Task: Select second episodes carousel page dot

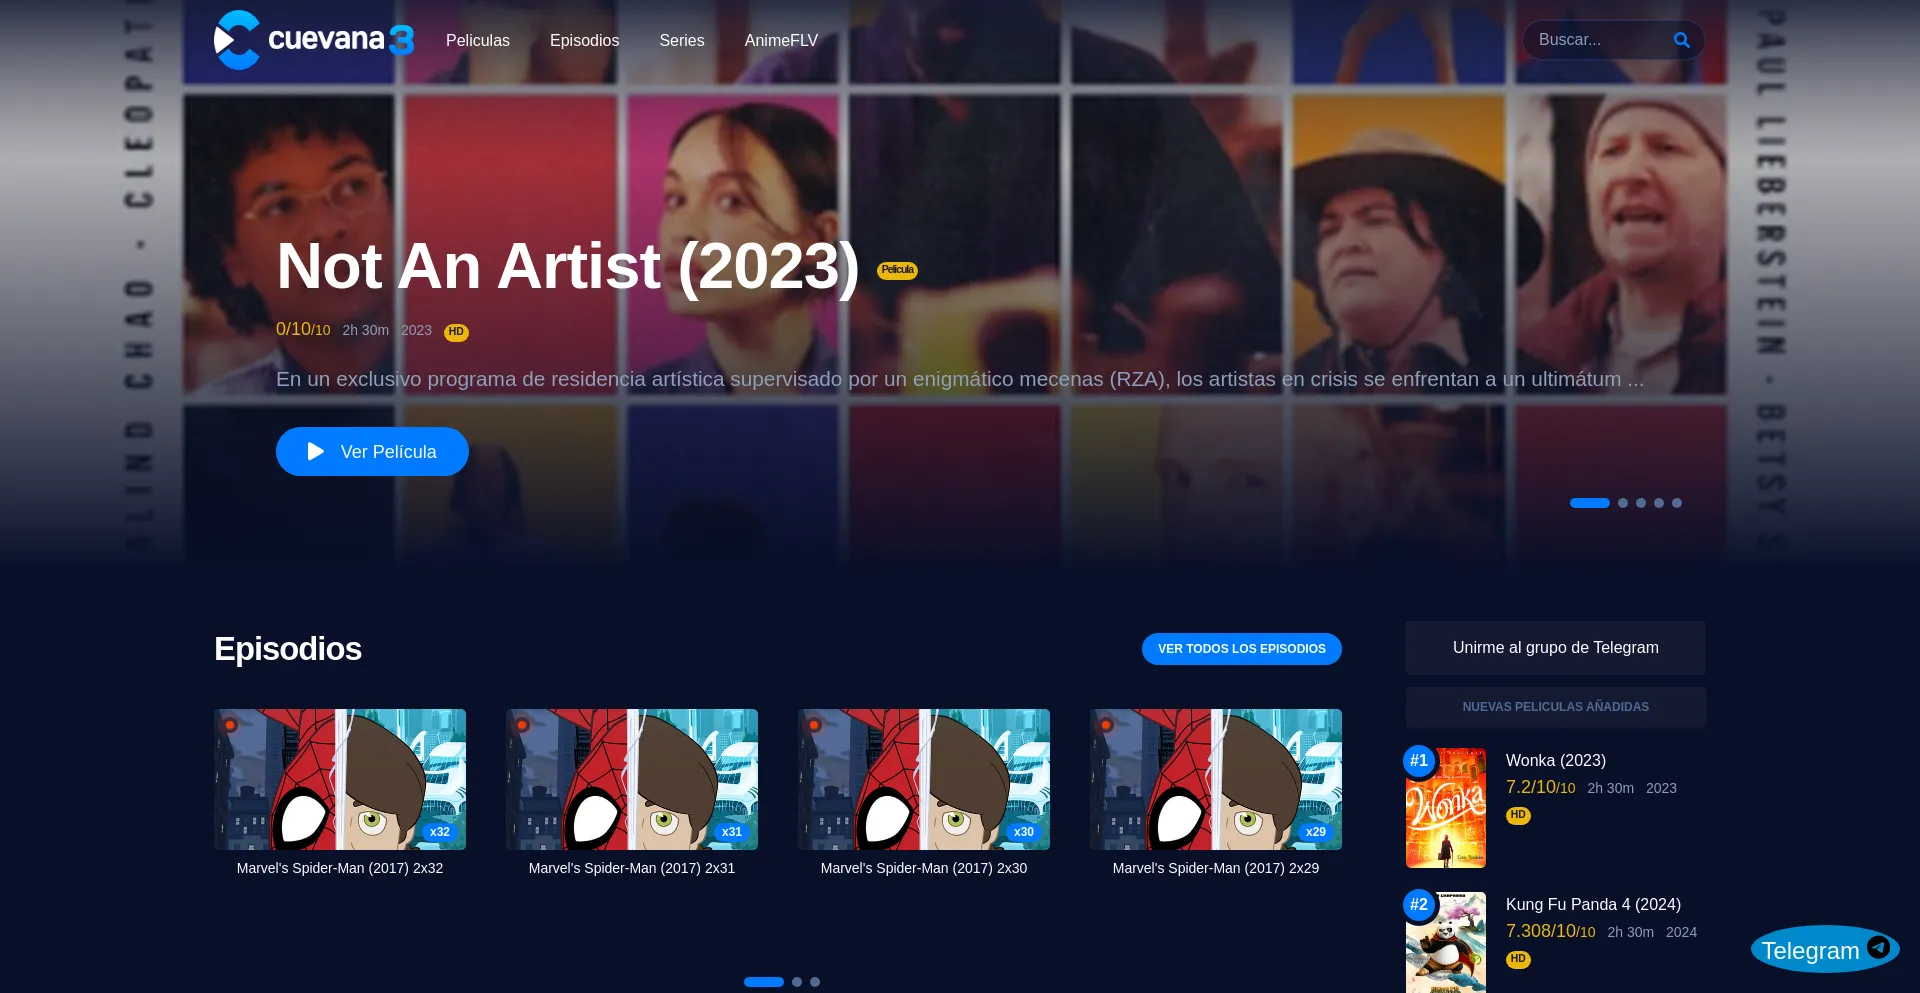Action: tap(797, 982)
